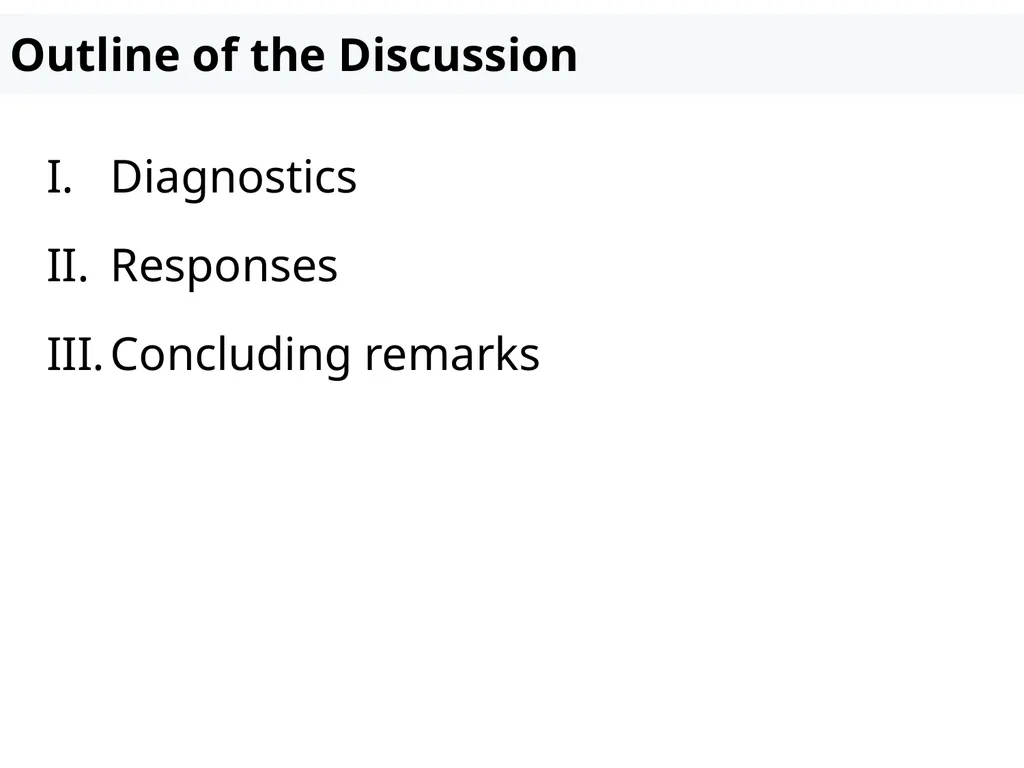Image resolution: width=1024 pixels, height=768 pixels.
Task: Click the "Responses" list item
Action: (x=225, y=266)
